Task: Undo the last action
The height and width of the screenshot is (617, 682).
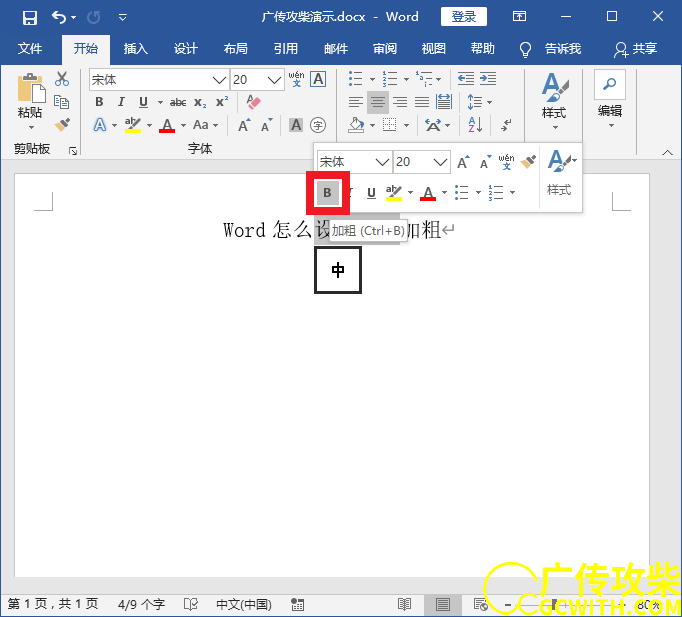Action: click(59, 17)
